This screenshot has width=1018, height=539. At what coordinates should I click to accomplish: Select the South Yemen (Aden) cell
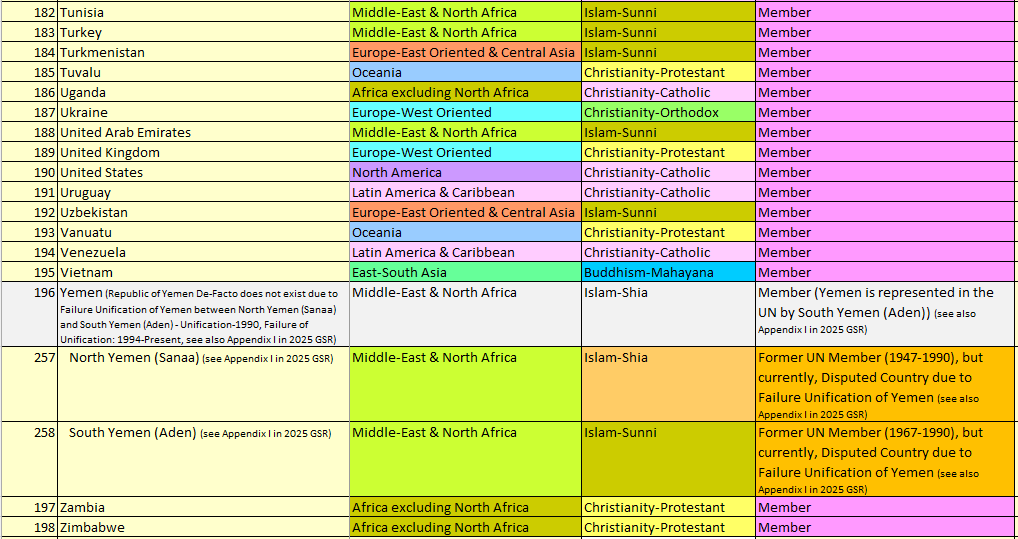(204, 459)
